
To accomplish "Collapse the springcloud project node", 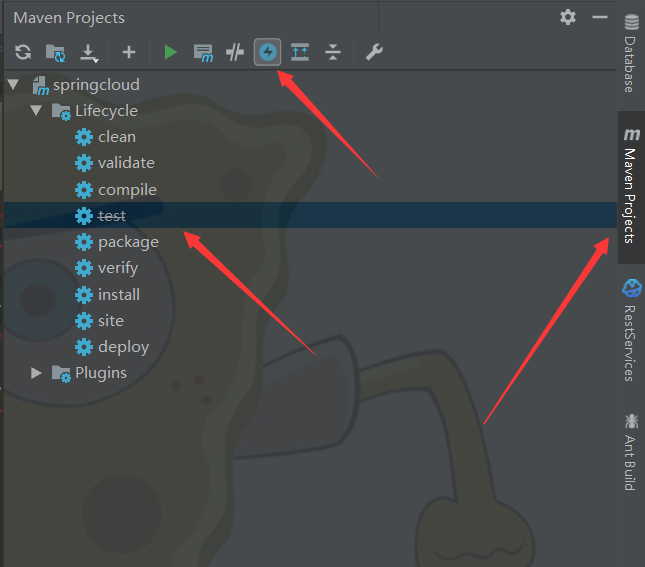I will tap(14, 84).
